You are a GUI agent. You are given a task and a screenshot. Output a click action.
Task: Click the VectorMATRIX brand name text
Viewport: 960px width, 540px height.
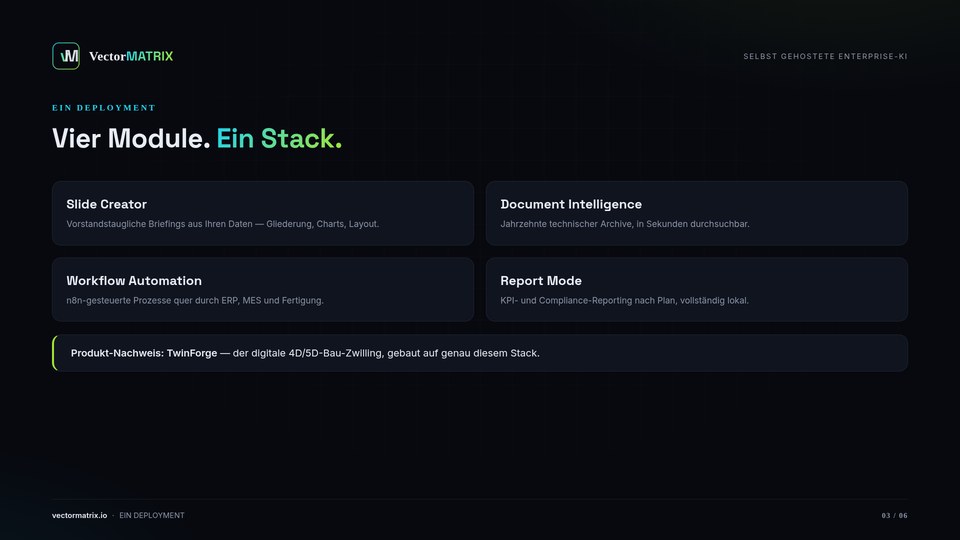tap(131, 56)
